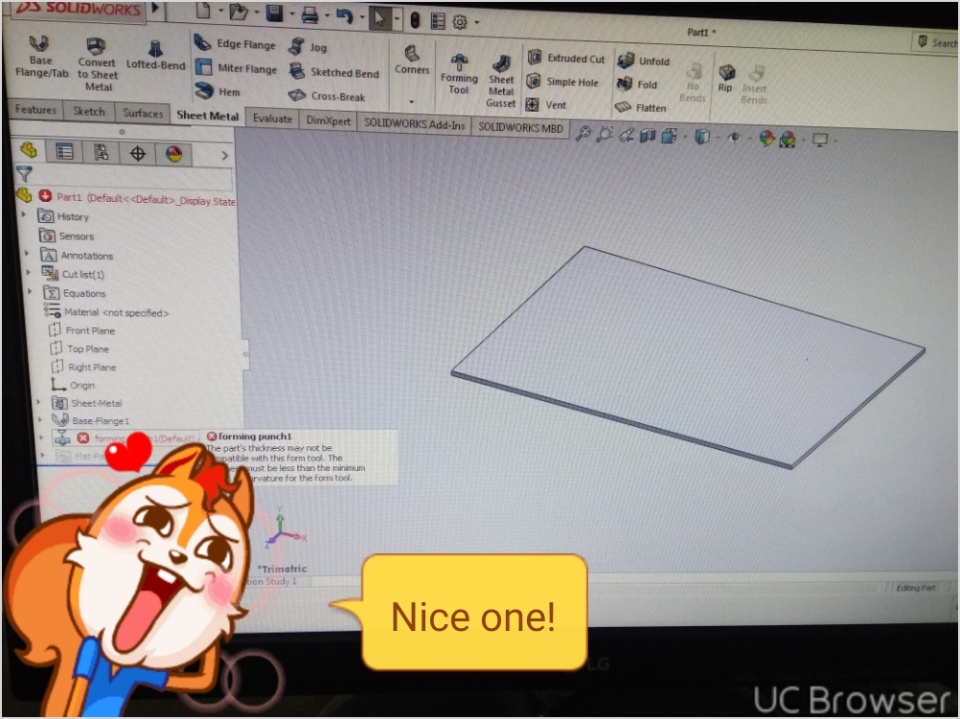Select the Origin in the tree
Image resolution: width=960 pixels, height=719 pixels.
(73, 385)
